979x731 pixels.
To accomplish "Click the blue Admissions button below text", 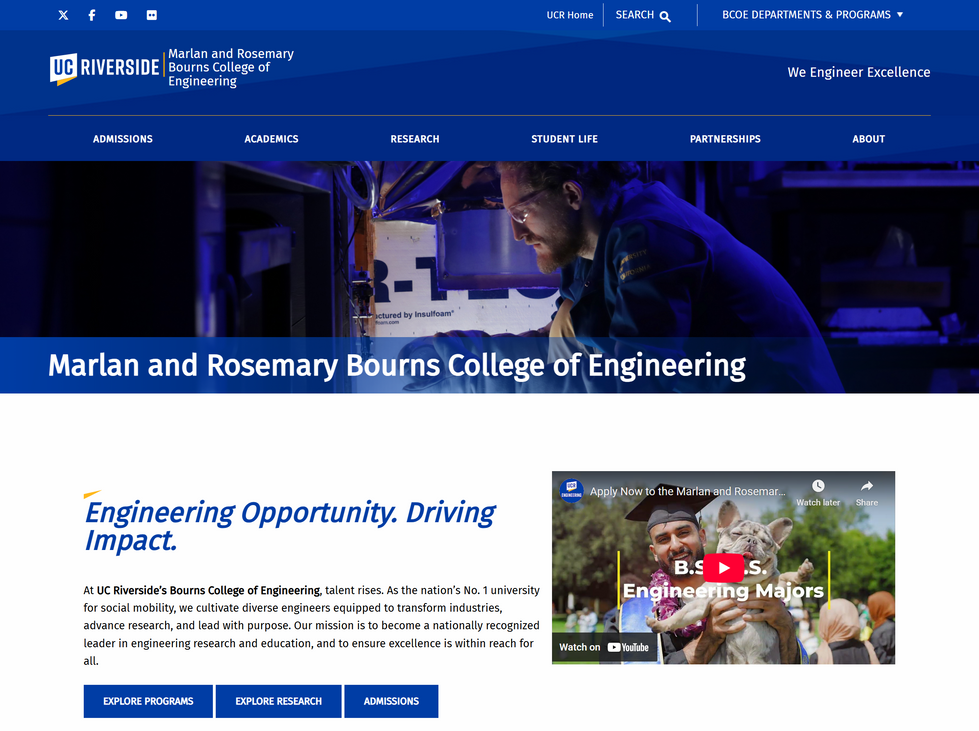I will [391, 701].
